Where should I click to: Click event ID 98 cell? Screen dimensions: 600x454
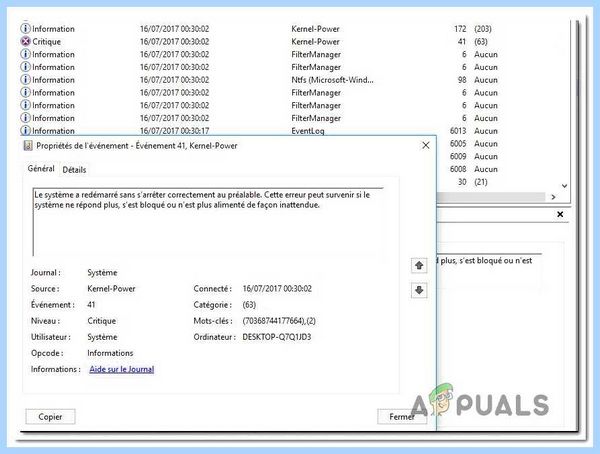pyautogui.click(x=462, y=80)
